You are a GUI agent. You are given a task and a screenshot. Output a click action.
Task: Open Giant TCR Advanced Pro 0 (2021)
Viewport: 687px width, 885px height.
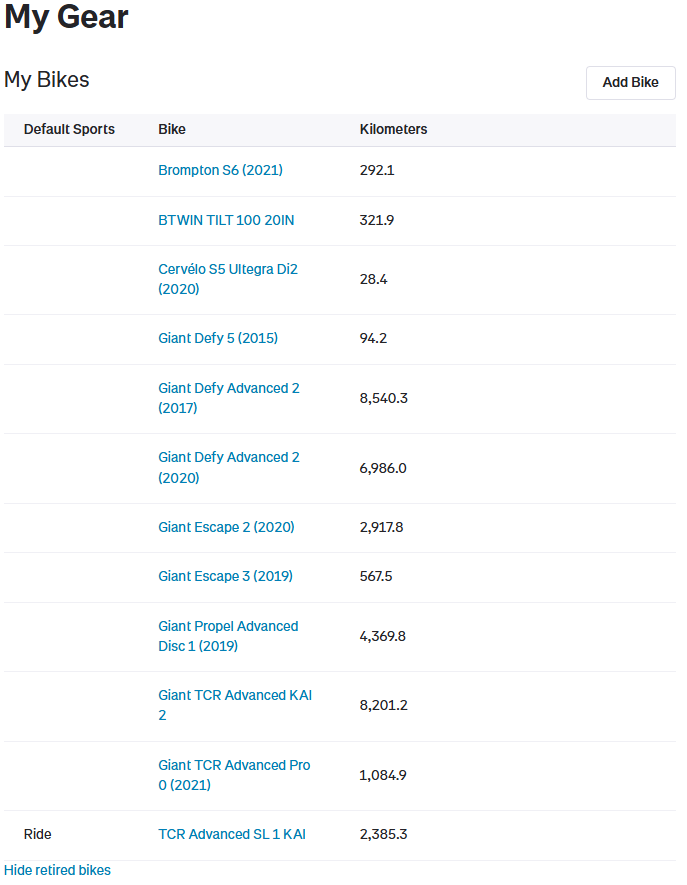pos(234,775)
